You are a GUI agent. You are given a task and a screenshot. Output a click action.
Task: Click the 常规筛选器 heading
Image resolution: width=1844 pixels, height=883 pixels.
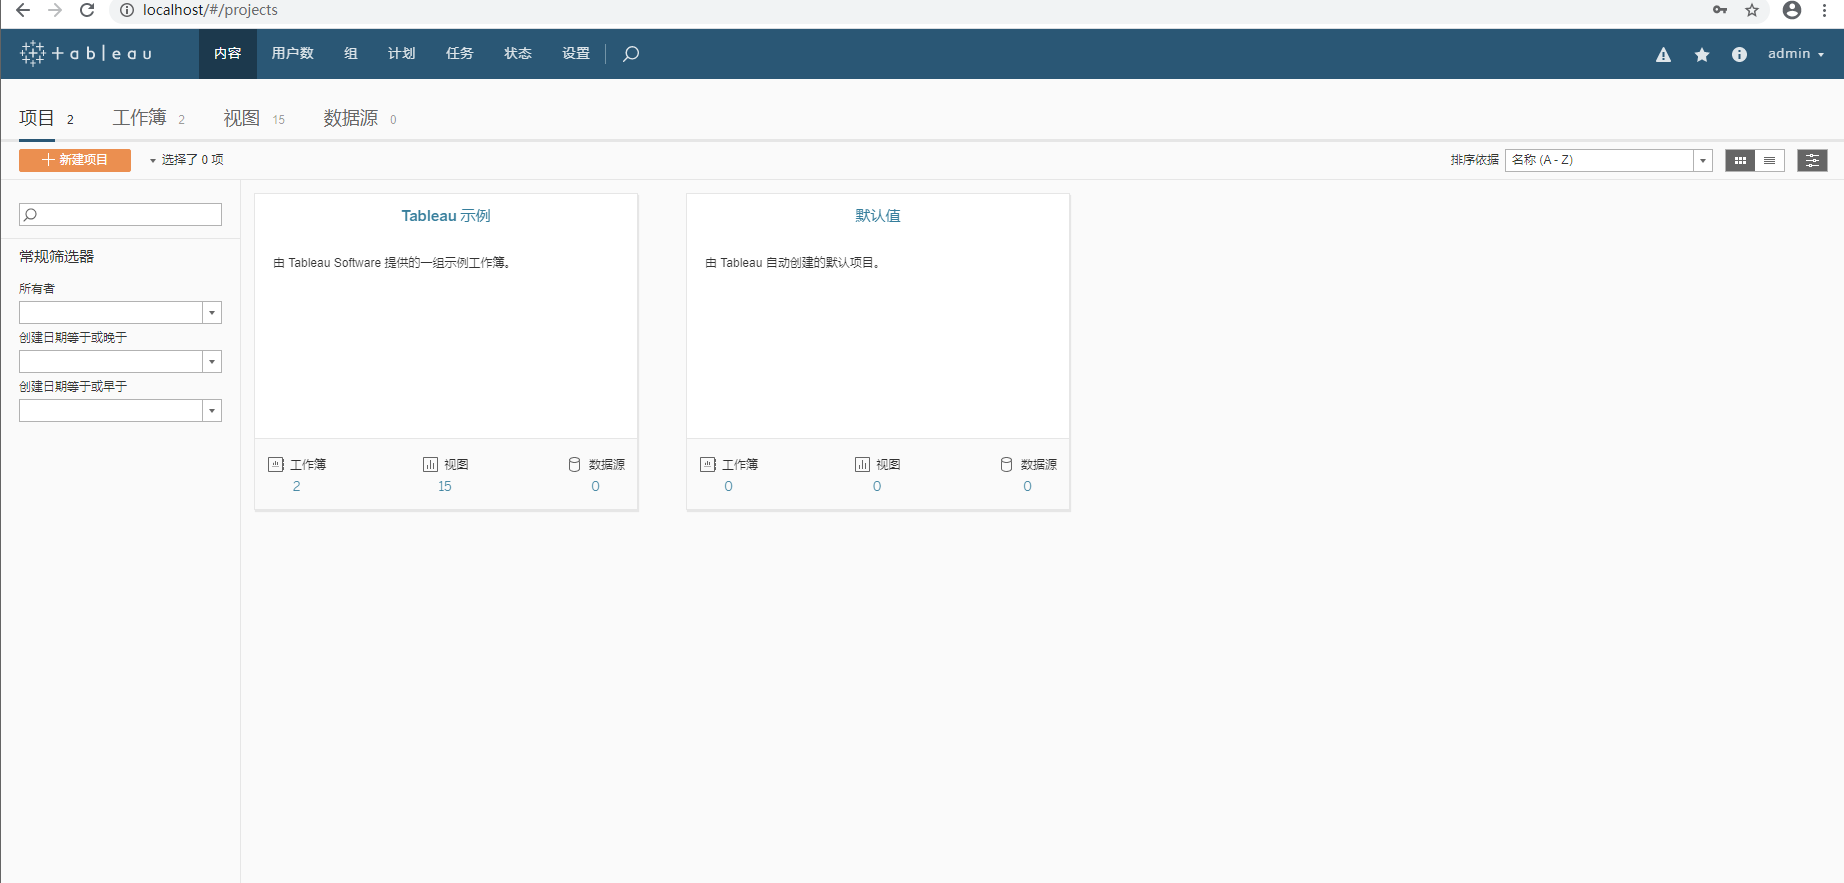click(x=57, y=257)
